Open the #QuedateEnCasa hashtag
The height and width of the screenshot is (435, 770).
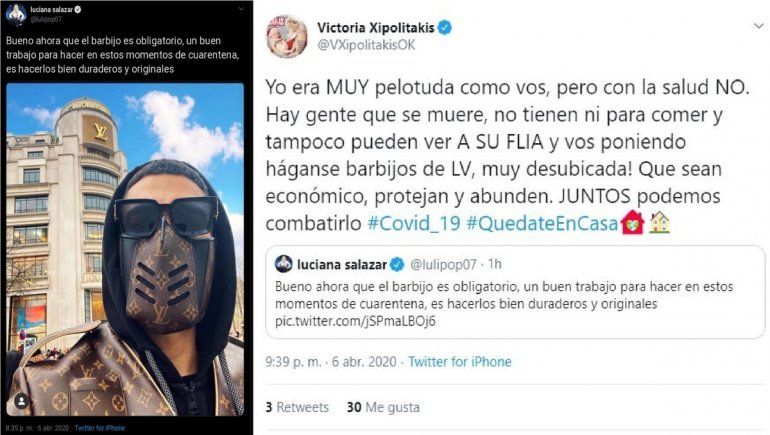542,223
